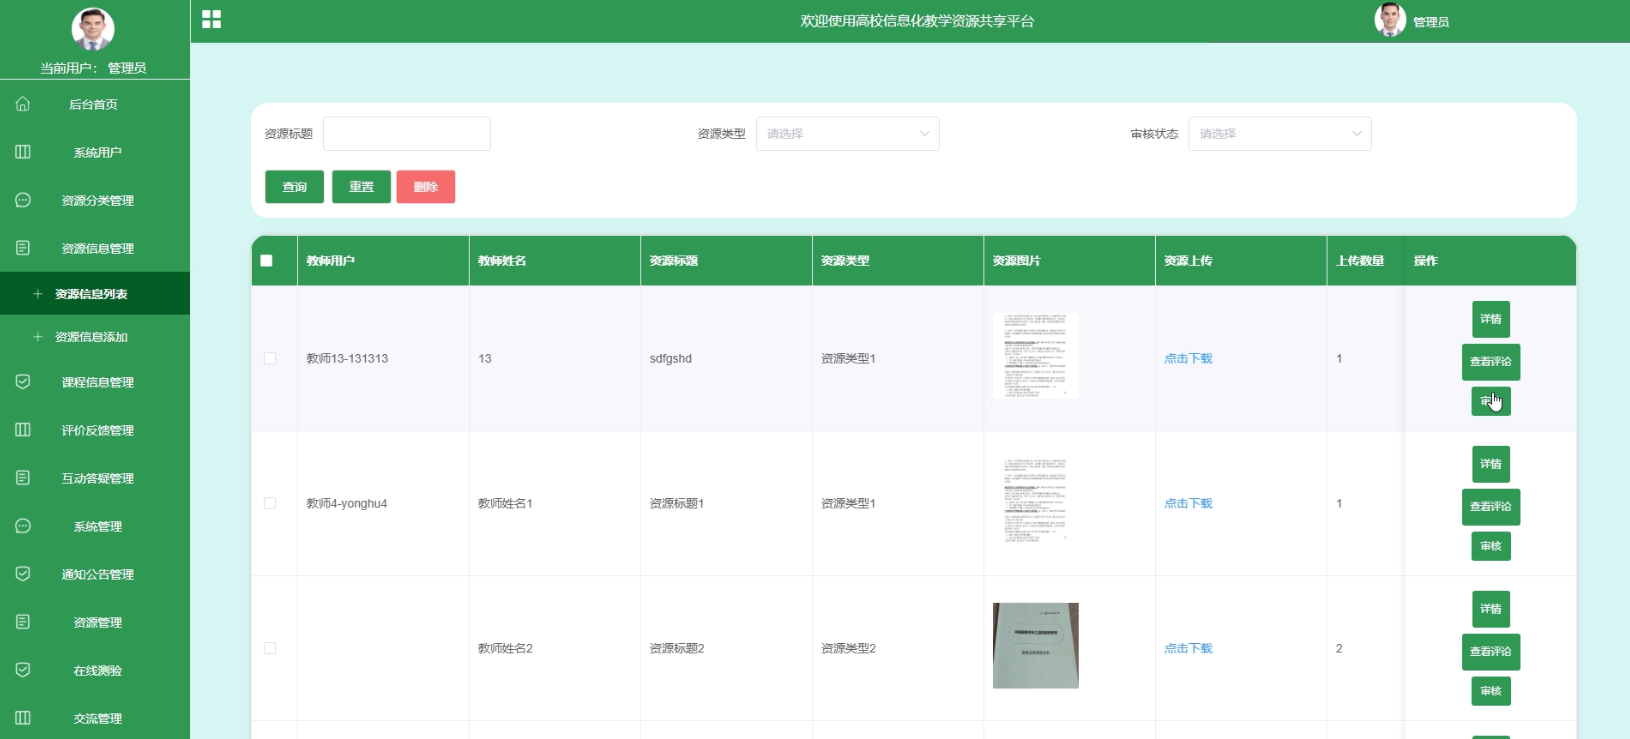Viewport: 1630px width, 739px height.
Task: Click the top-right 管理员 avatar
Action: click(x=1390, y=20)
